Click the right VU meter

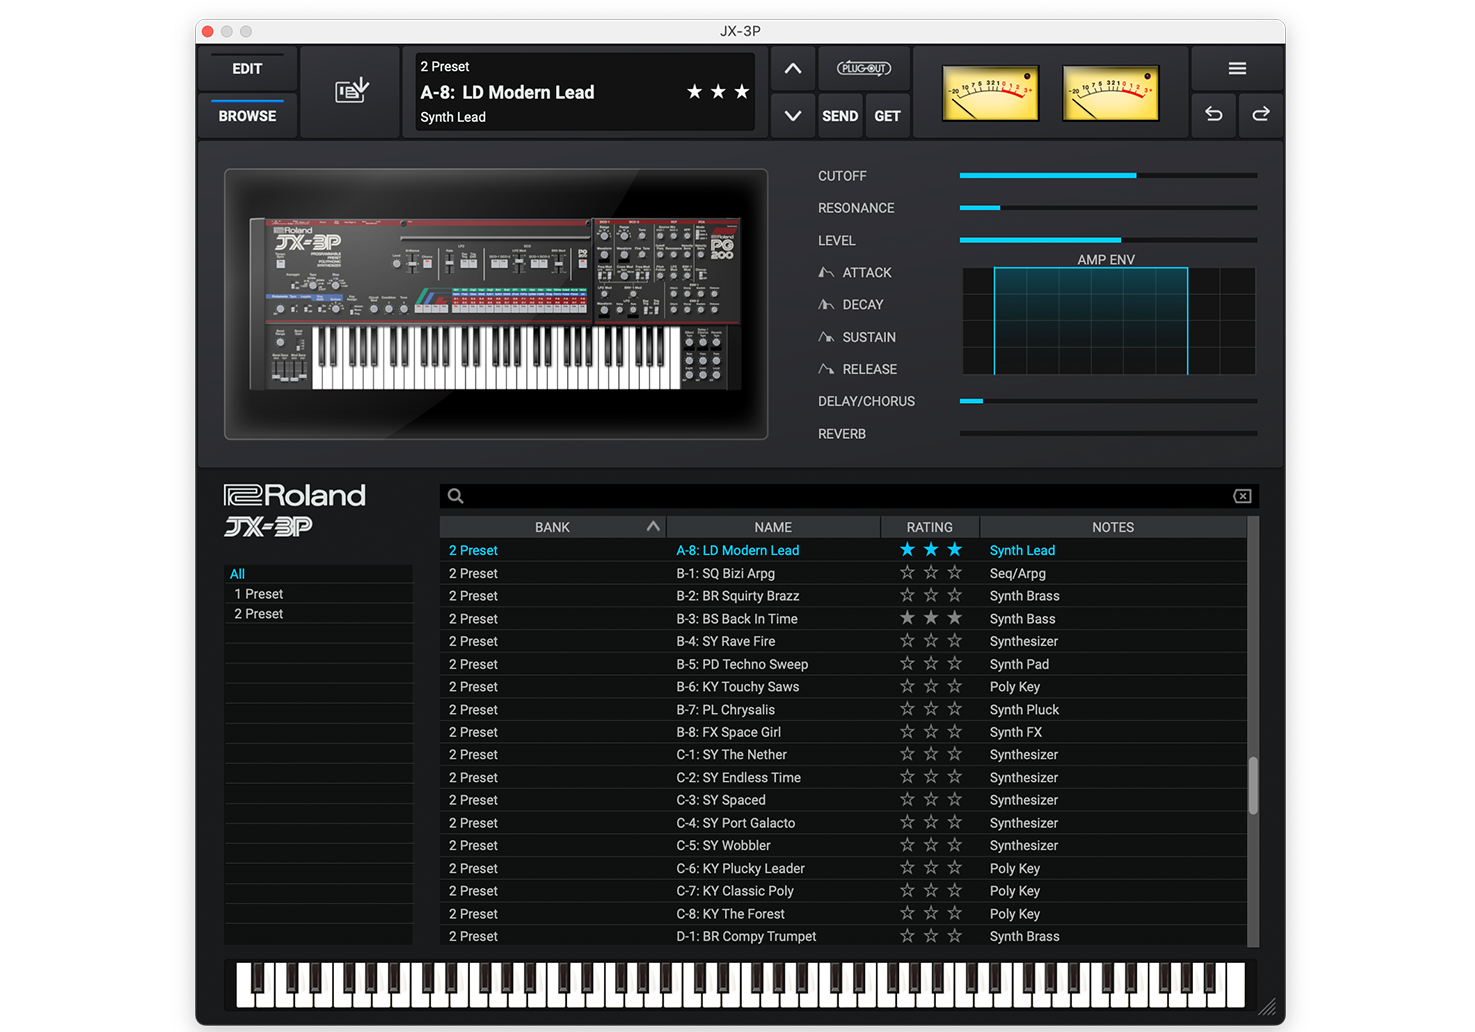click(x=1110, y=93)
